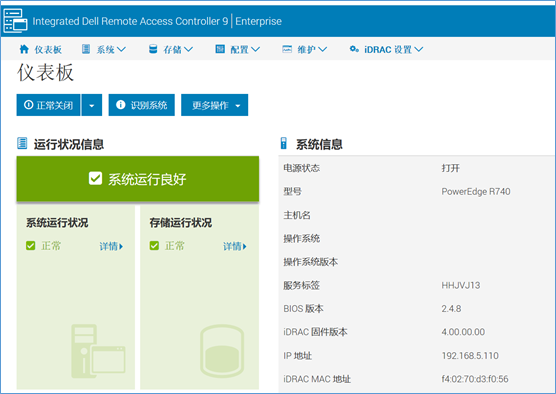The height and width of the screenshot is (394, 556).
Task: Click the 主机名 label
Action: pyautogui.click(x=297, y=215)
